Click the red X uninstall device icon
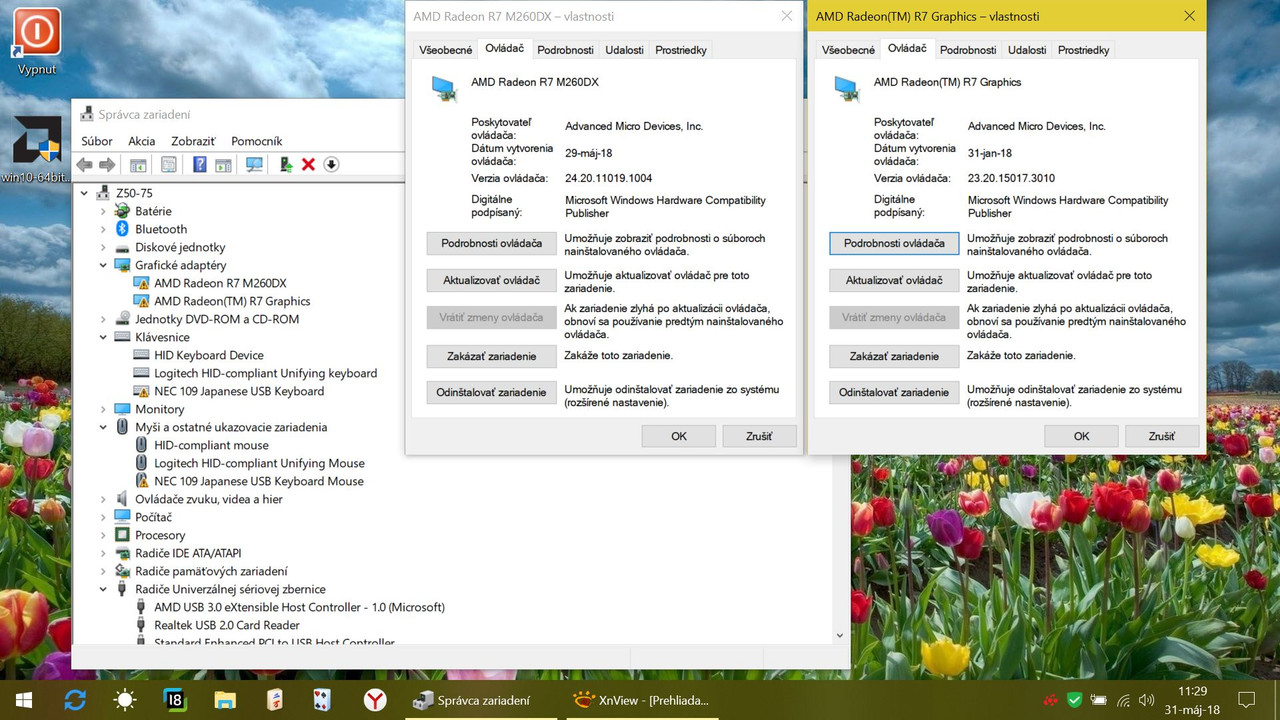 click(309, 165)
